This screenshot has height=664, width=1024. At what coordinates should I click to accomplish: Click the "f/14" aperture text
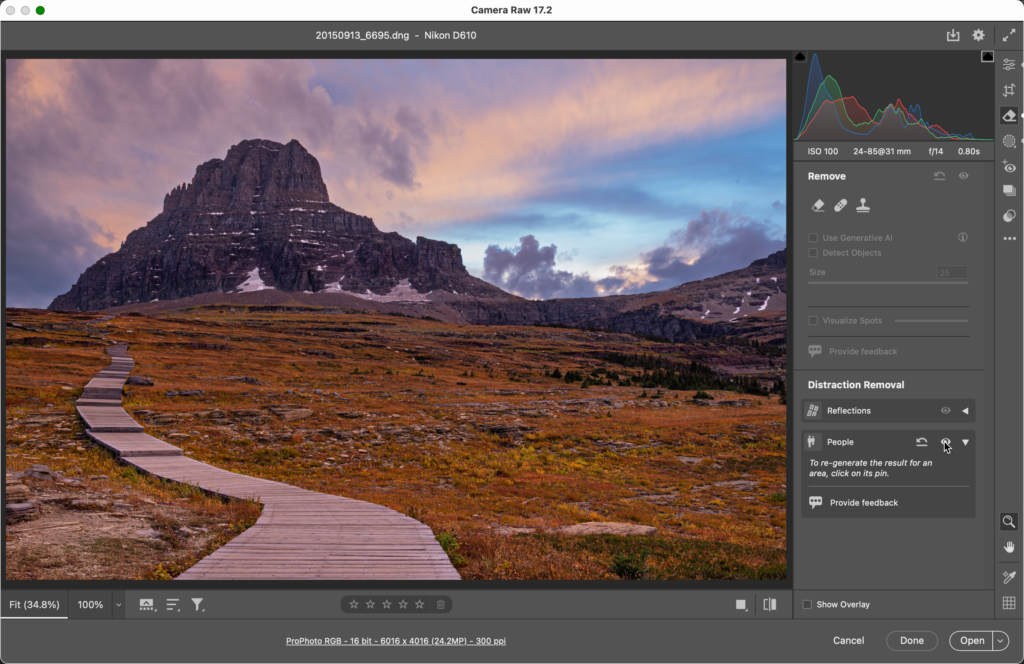pos(935,151)
